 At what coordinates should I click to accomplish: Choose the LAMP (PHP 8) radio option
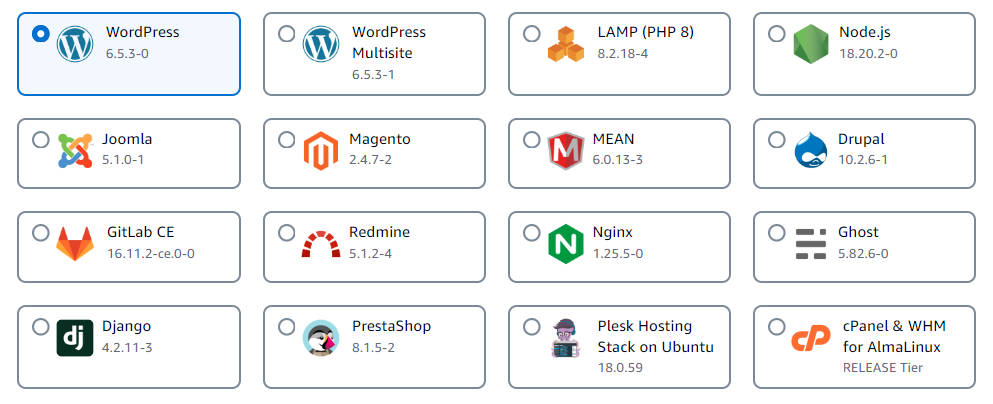pyautogui.click(x=531, y=34)
